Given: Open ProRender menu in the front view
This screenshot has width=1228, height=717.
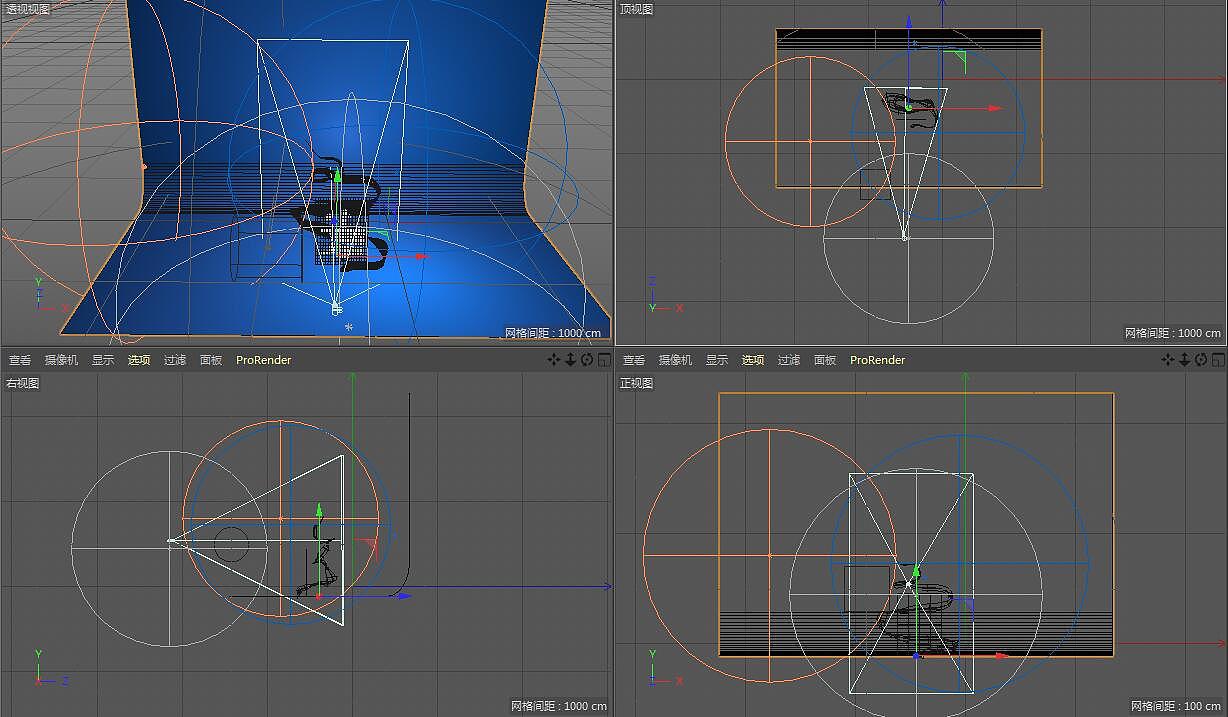Looking at the screenshot, I should click(x=878, y=360).
